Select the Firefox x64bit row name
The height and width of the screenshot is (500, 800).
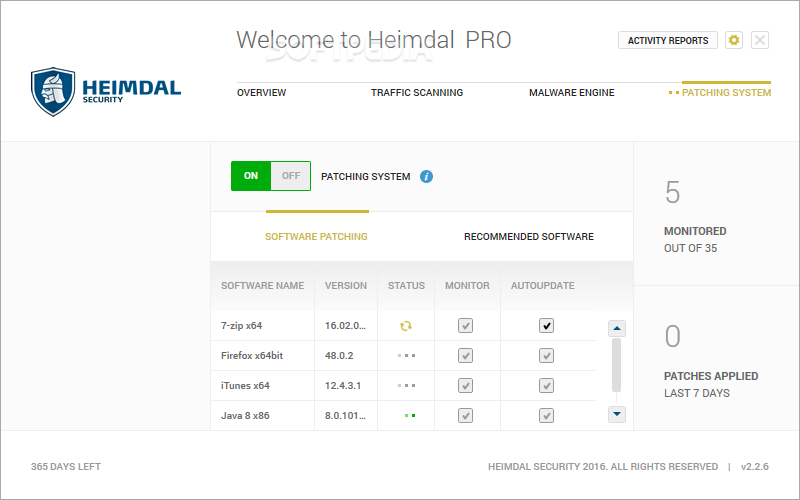[252, 356]
